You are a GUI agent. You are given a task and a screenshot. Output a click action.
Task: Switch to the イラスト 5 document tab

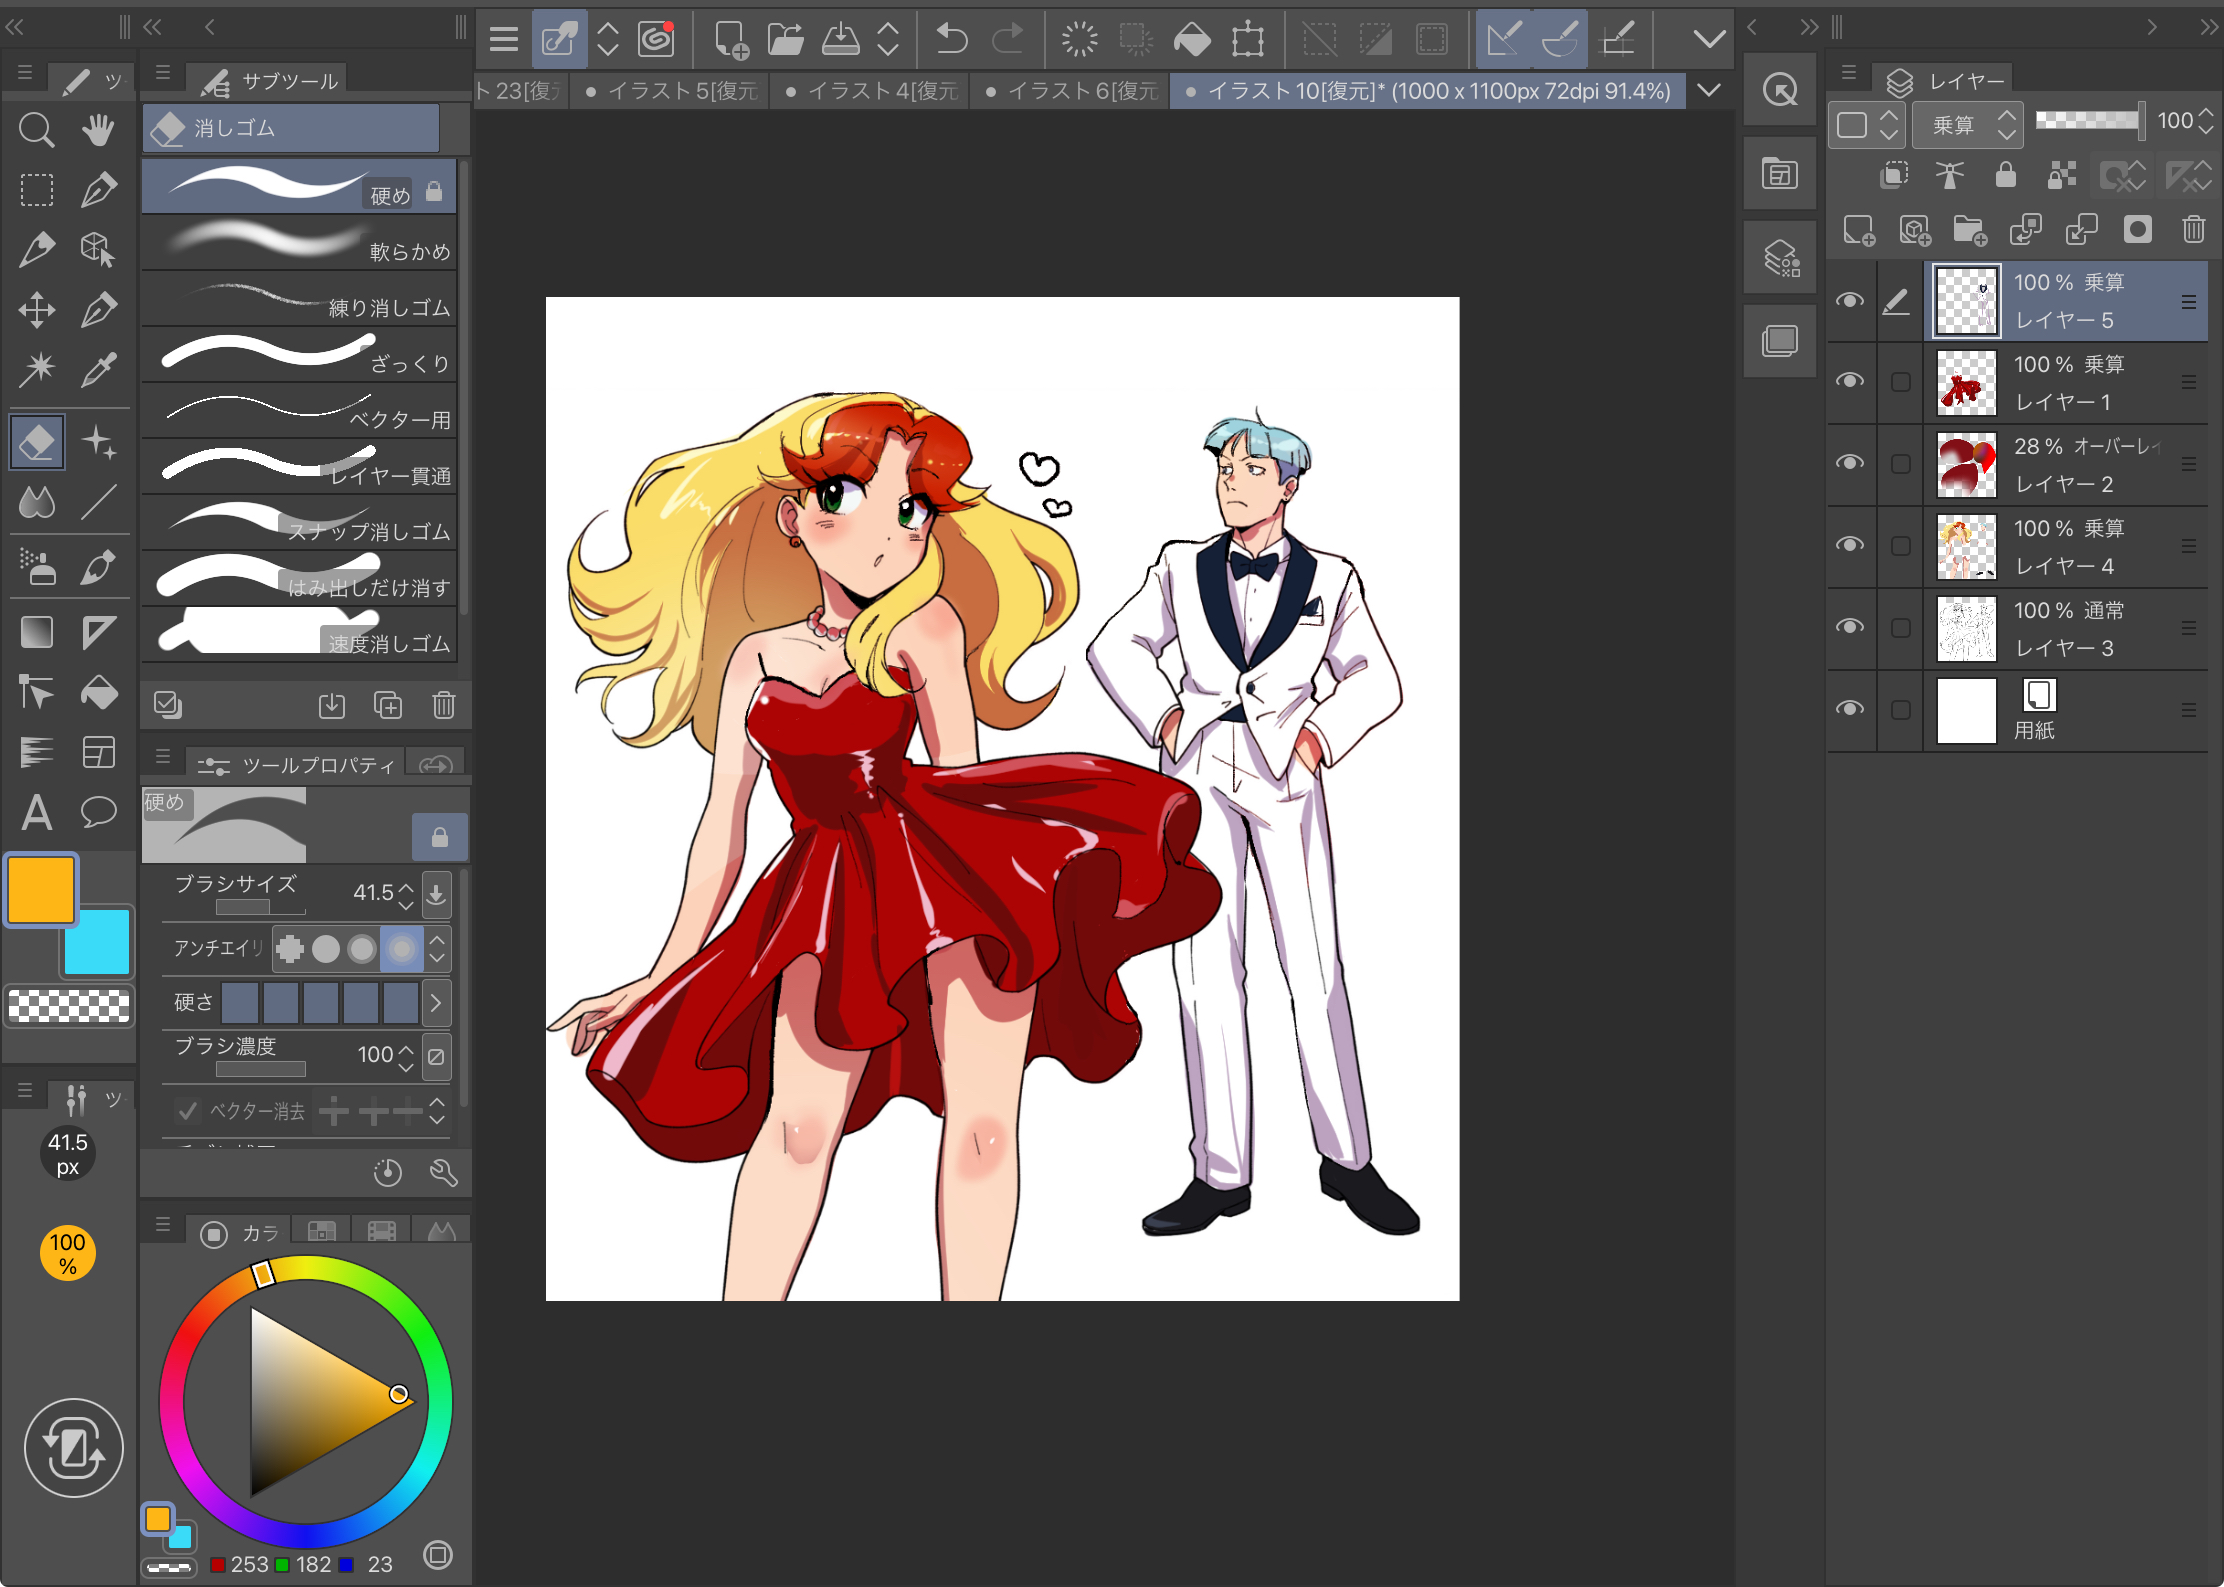point(672,91)
